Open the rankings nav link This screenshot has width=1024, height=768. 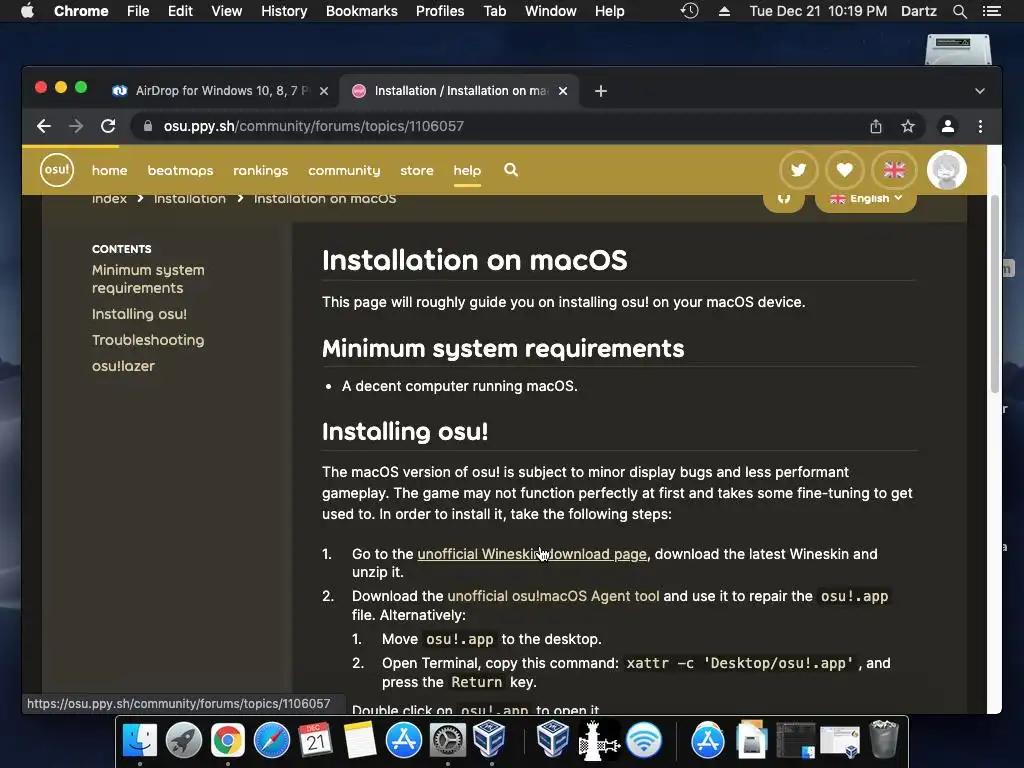coord(261,170)
